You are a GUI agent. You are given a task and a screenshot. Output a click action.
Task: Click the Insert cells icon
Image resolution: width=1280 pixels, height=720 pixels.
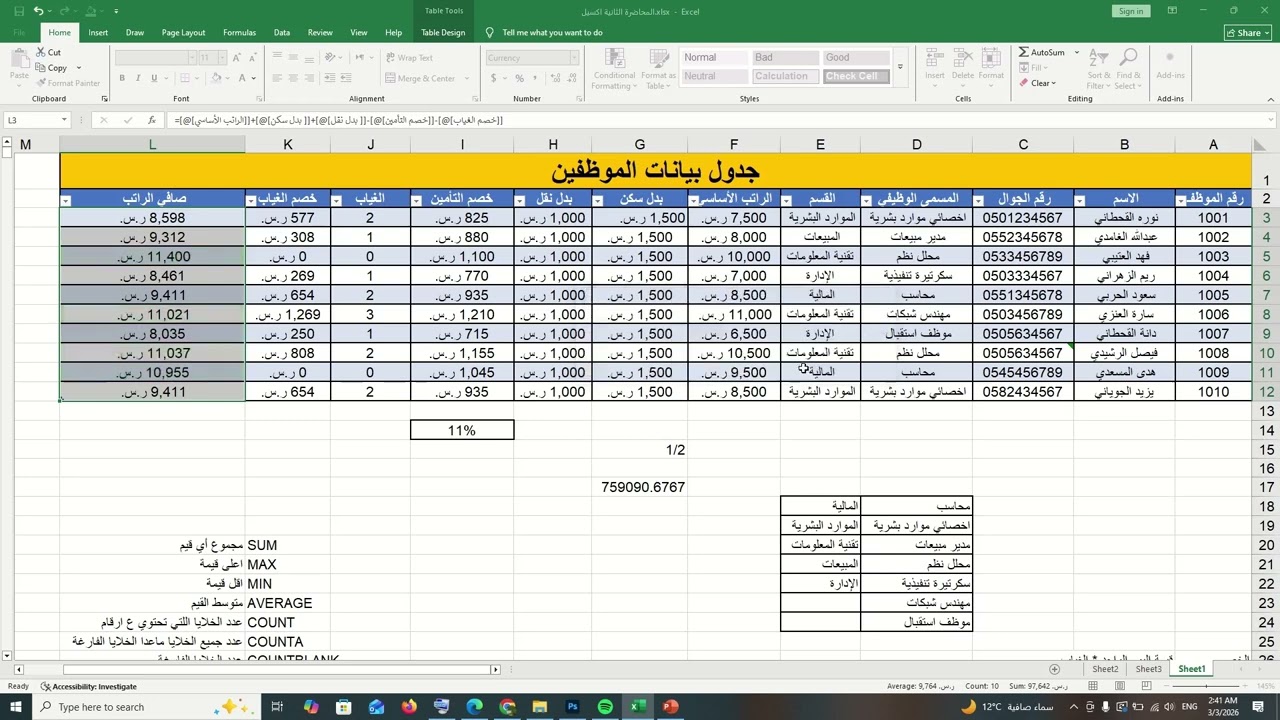934,58
